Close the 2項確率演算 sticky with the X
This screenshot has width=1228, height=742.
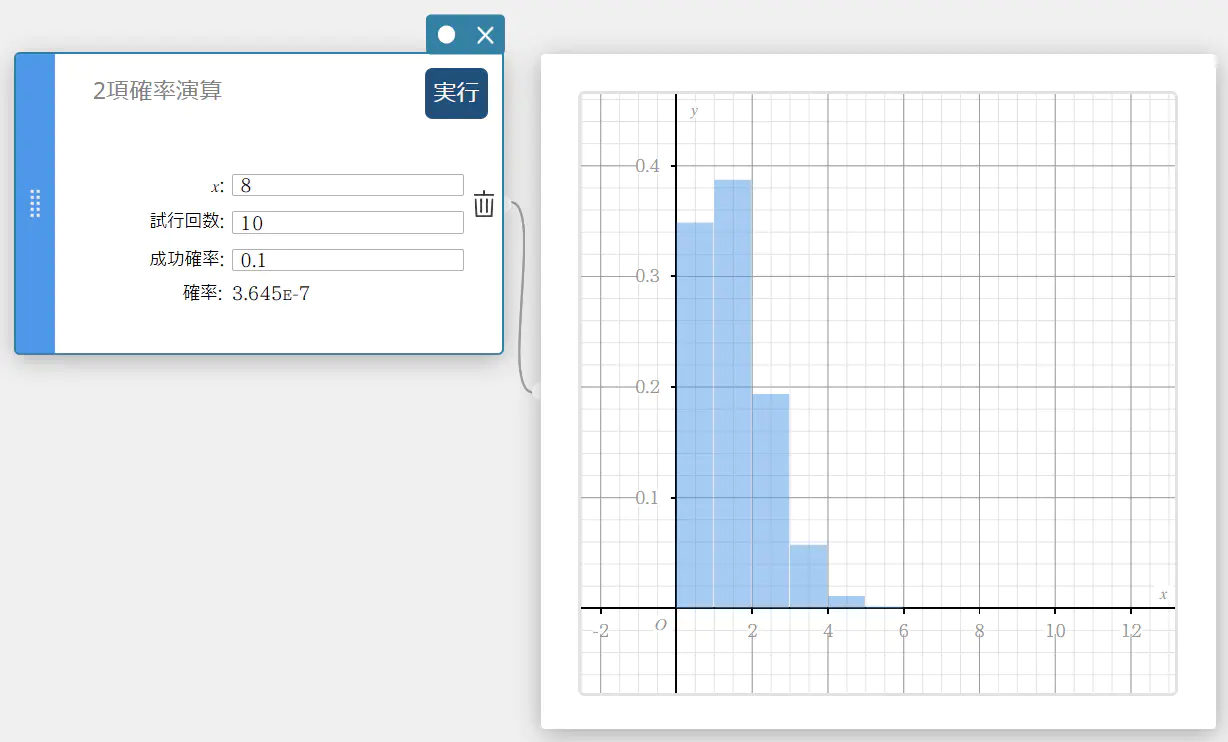click(485, 35)
